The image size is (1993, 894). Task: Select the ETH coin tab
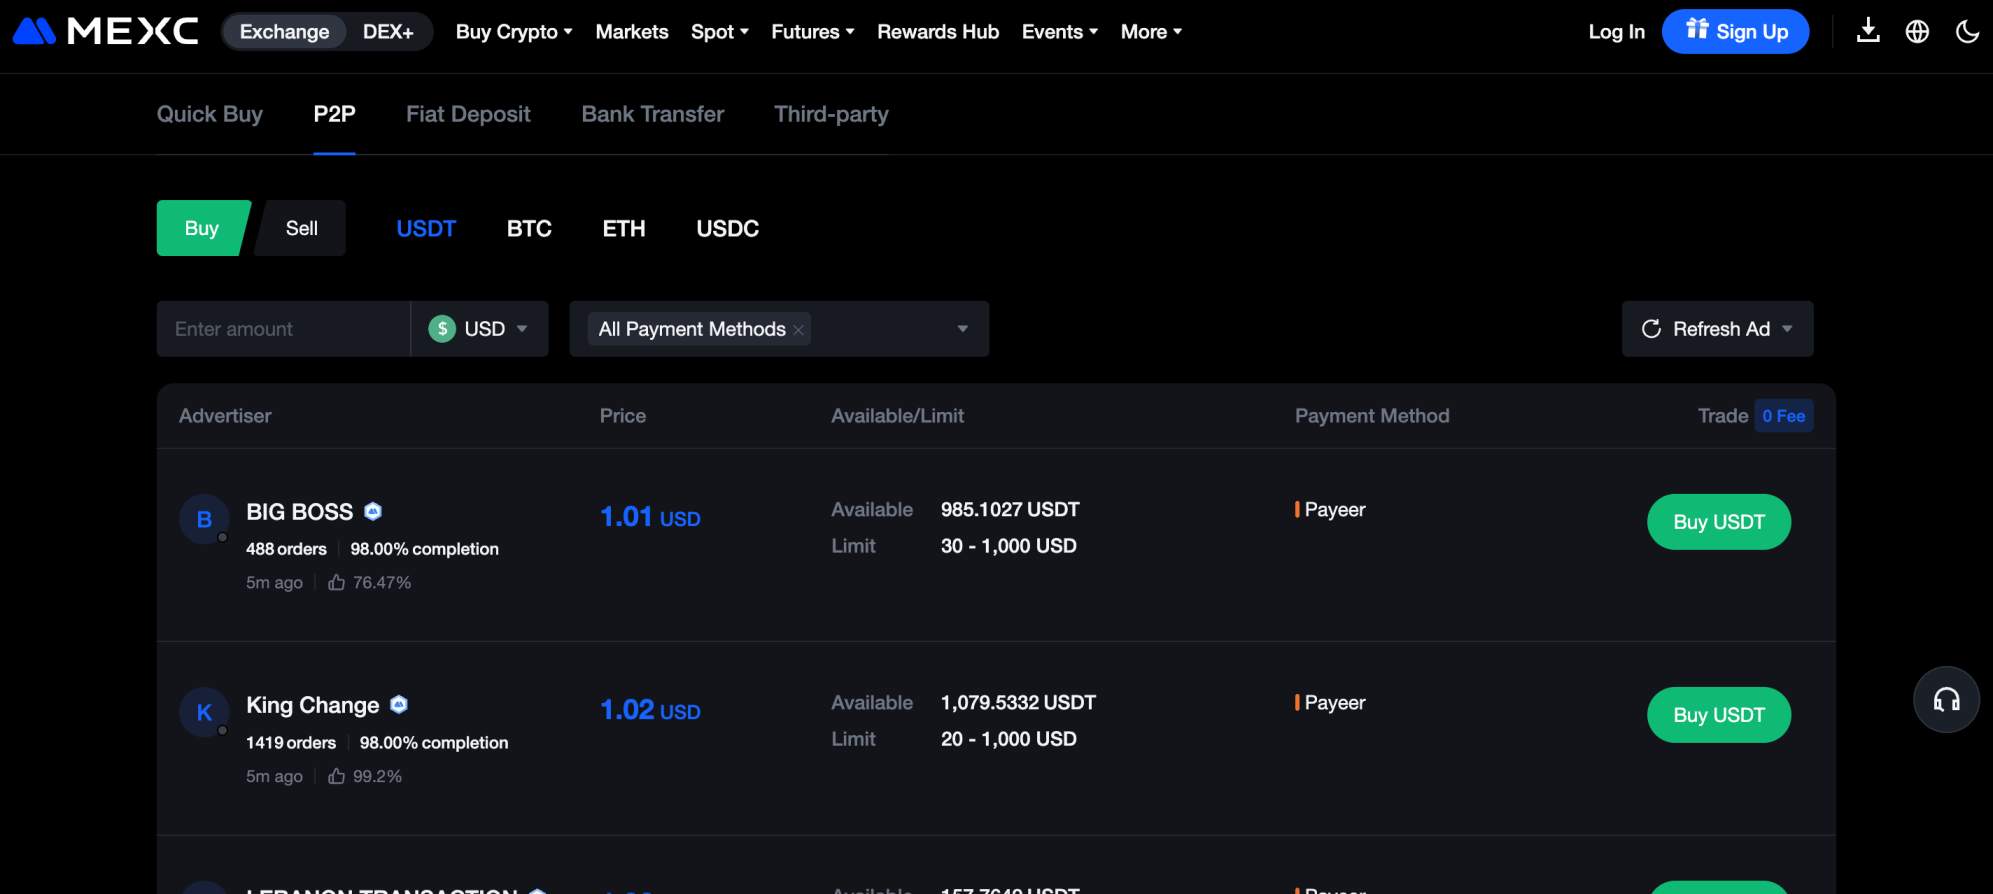pyautogui.click(x=624, y=228)
